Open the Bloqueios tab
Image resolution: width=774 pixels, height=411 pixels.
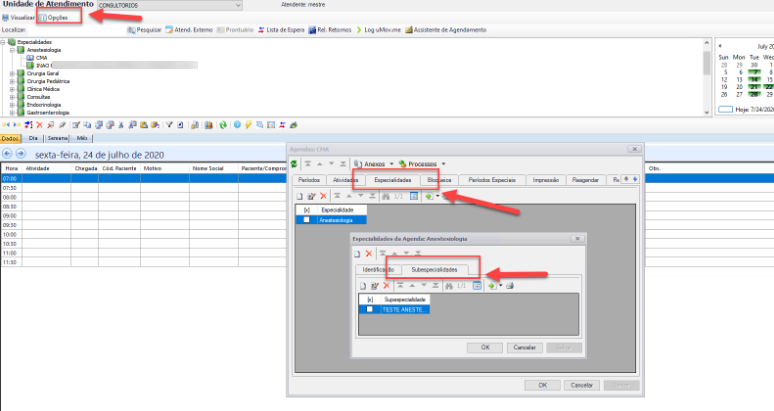pyautogui.click(x=439, y=180)
